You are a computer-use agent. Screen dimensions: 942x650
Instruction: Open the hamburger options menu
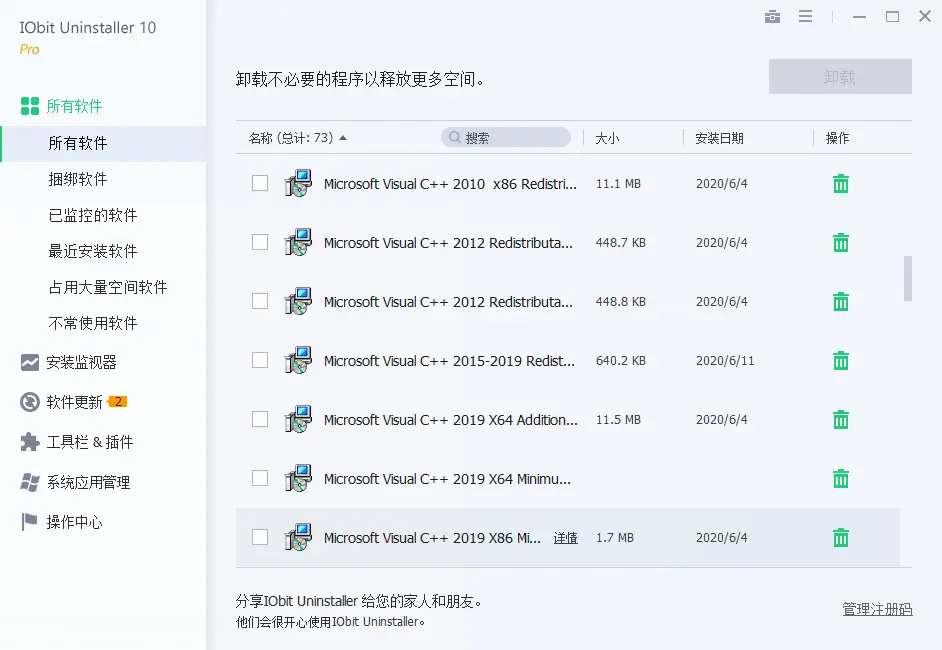coord(806,16)
